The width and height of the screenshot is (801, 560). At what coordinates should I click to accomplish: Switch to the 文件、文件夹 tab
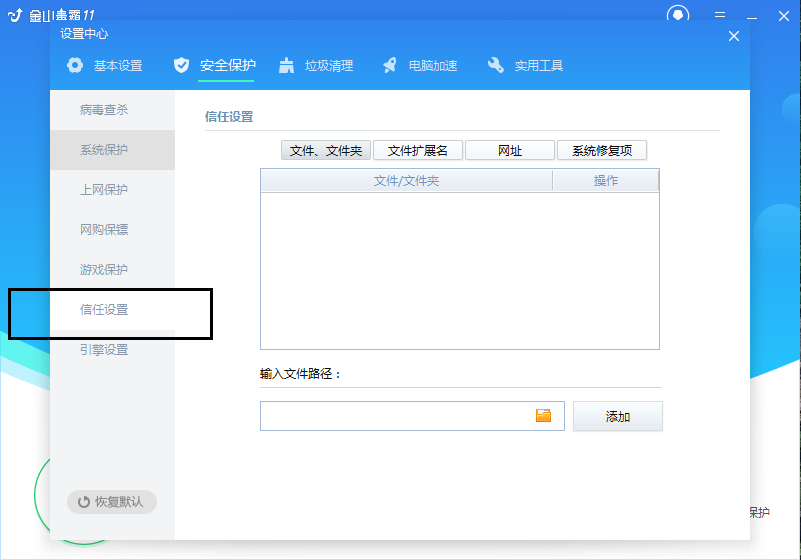coord(326,151)
